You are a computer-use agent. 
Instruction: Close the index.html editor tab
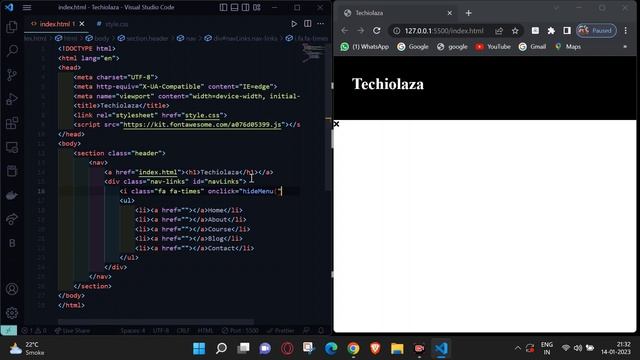(82, 24)
